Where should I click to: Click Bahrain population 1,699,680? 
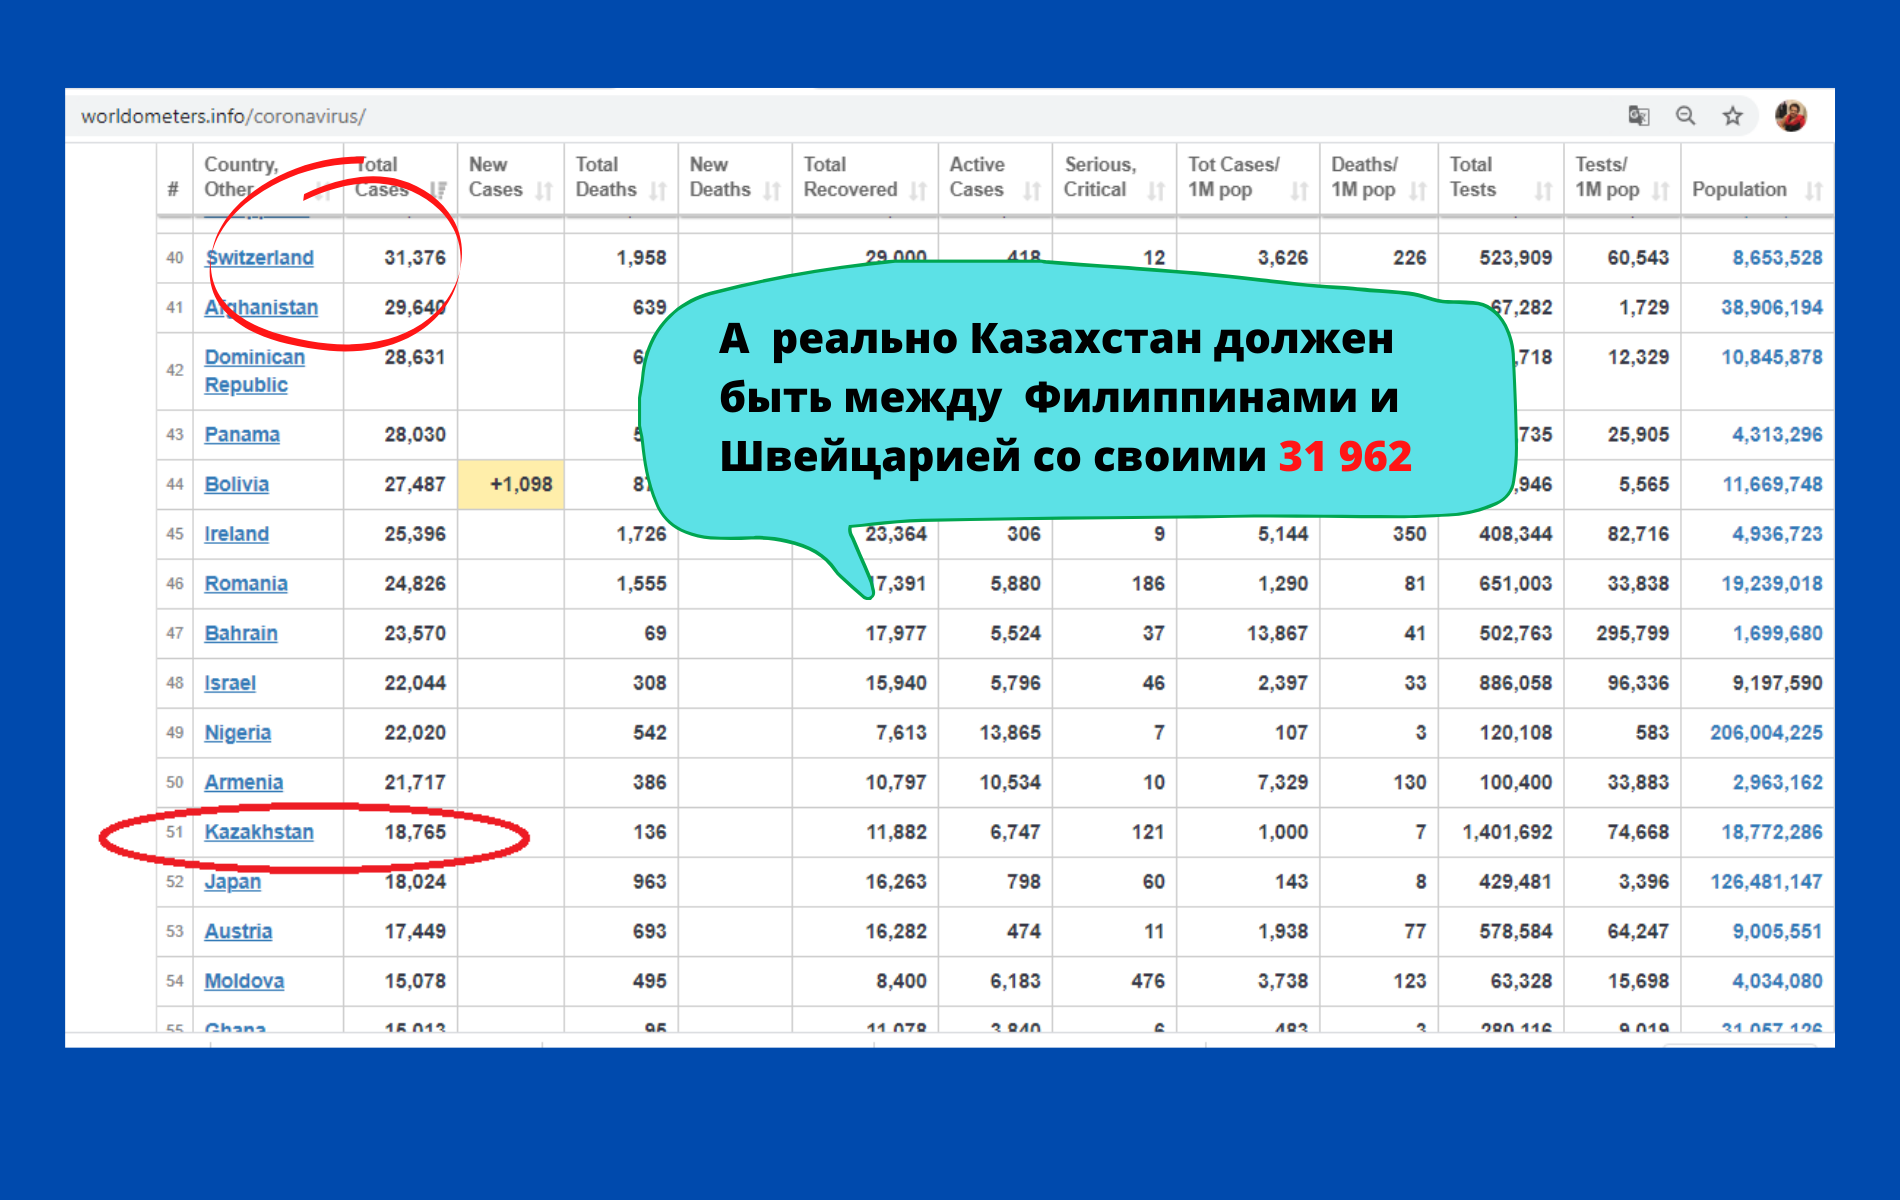coord(1777,634)
